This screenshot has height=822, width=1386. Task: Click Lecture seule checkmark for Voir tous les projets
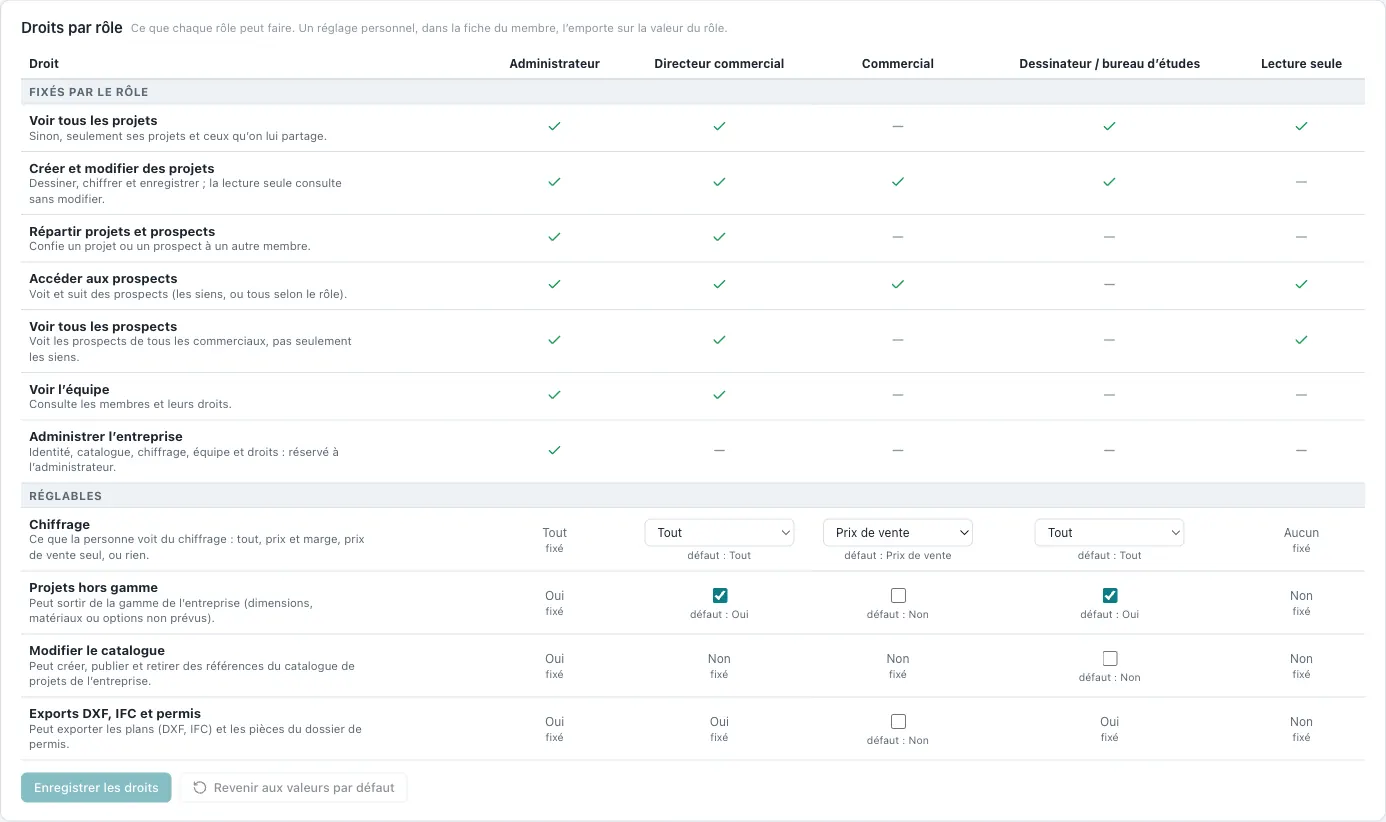tap(1301, 127)
